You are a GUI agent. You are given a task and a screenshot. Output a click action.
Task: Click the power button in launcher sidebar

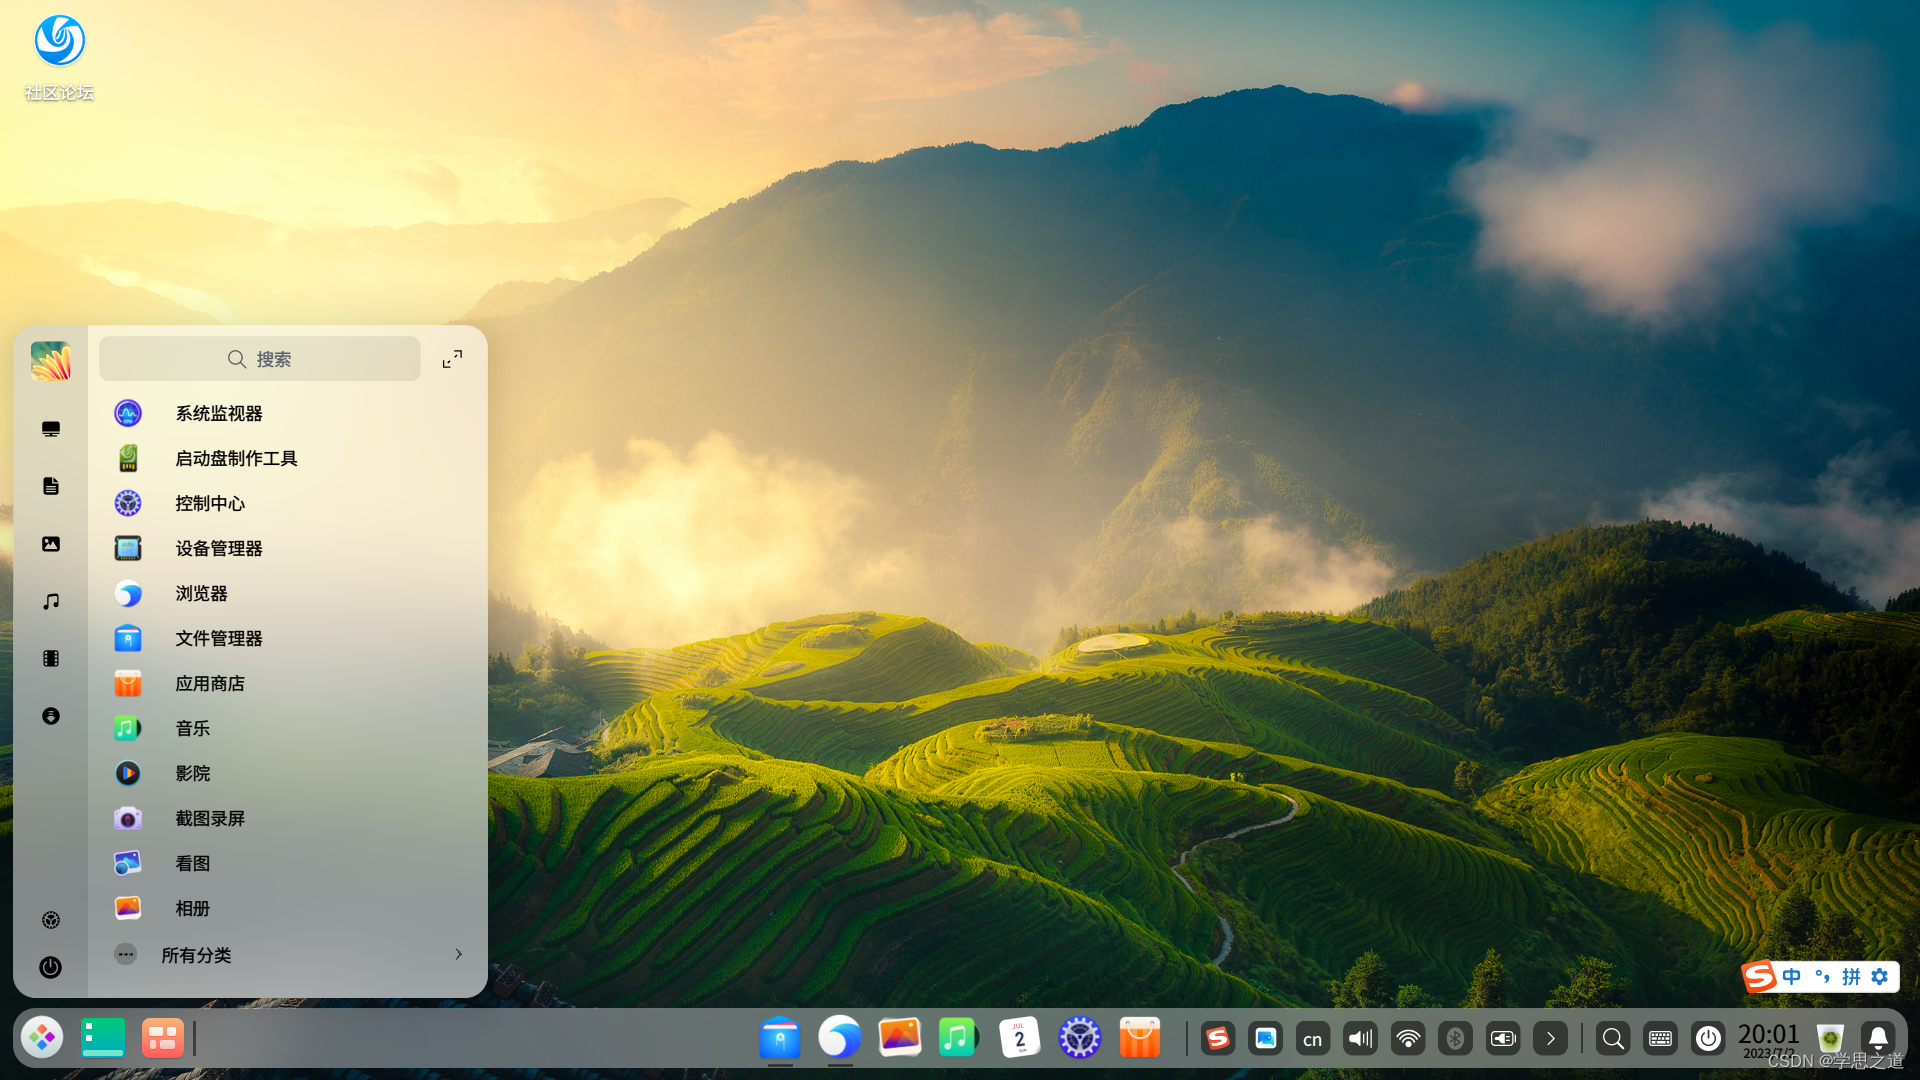pyautogui.click(x=51, y=967)
